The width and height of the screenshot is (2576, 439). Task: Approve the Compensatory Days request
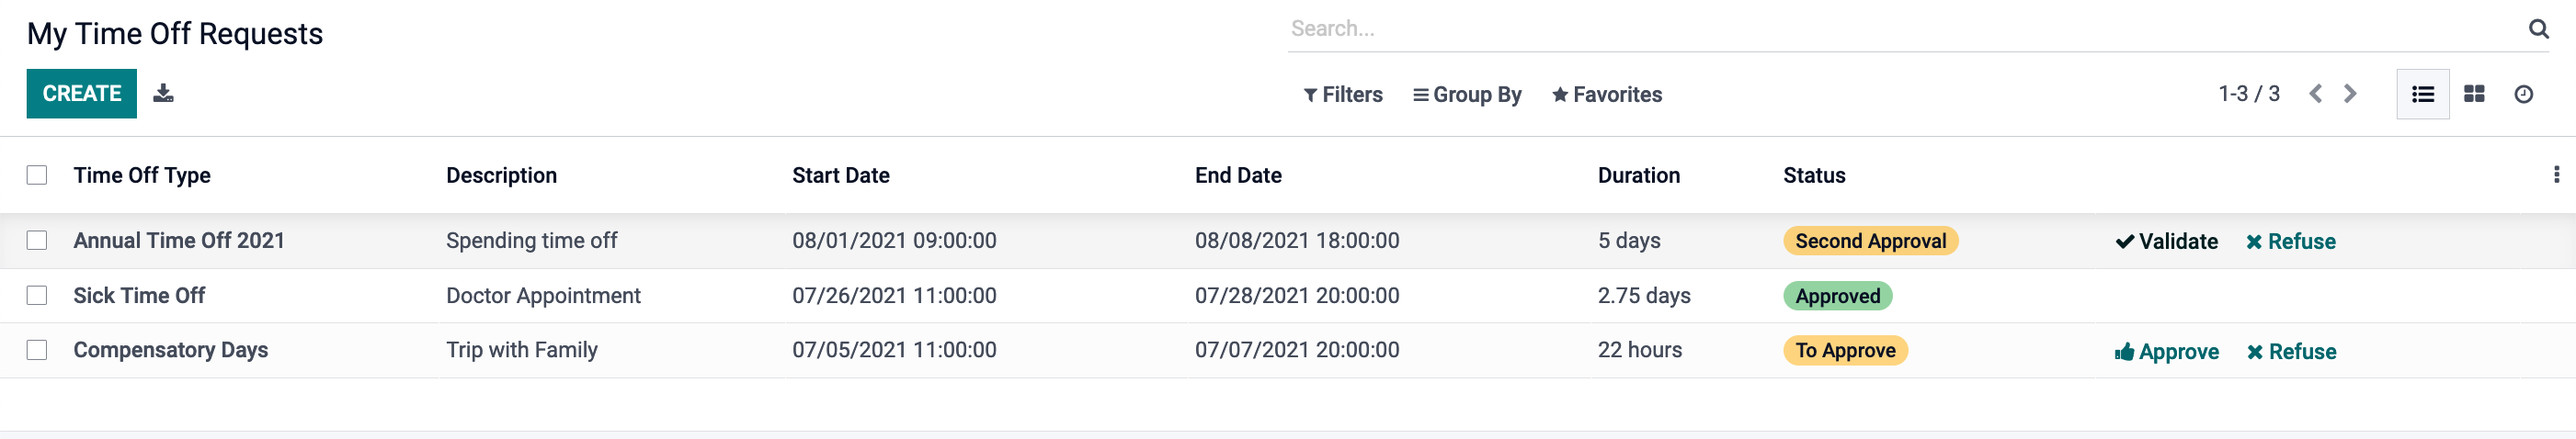2166,351
